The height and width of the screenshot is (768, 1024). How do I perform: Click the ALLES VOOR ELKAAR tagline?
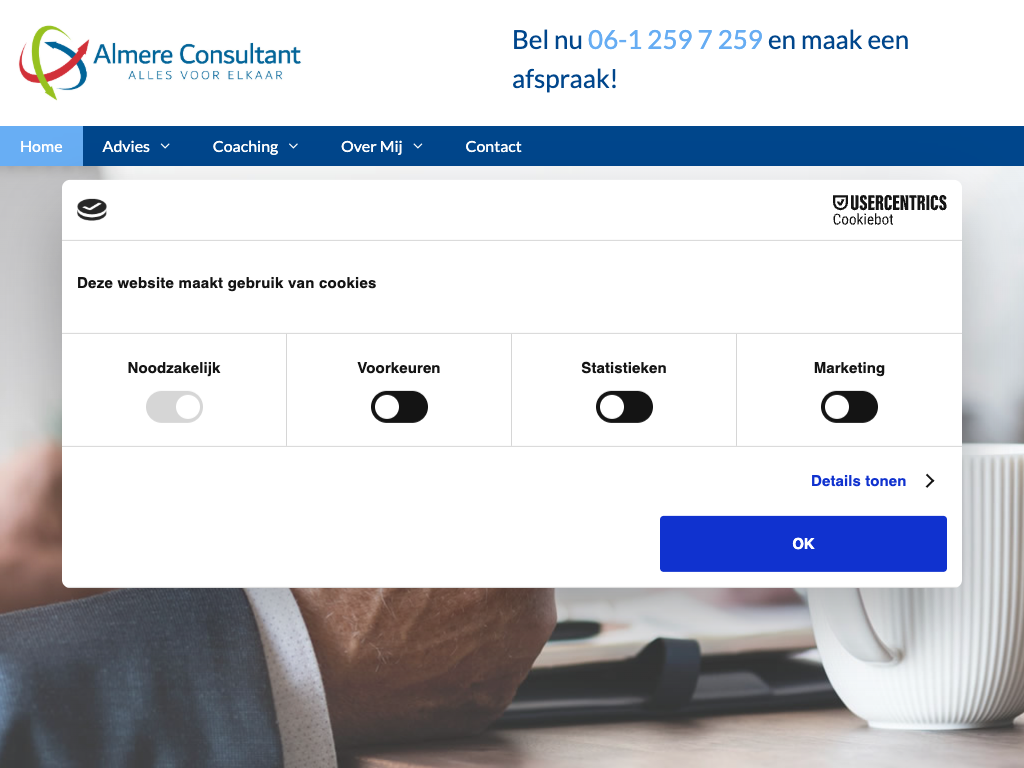click(x=206, y=75)
